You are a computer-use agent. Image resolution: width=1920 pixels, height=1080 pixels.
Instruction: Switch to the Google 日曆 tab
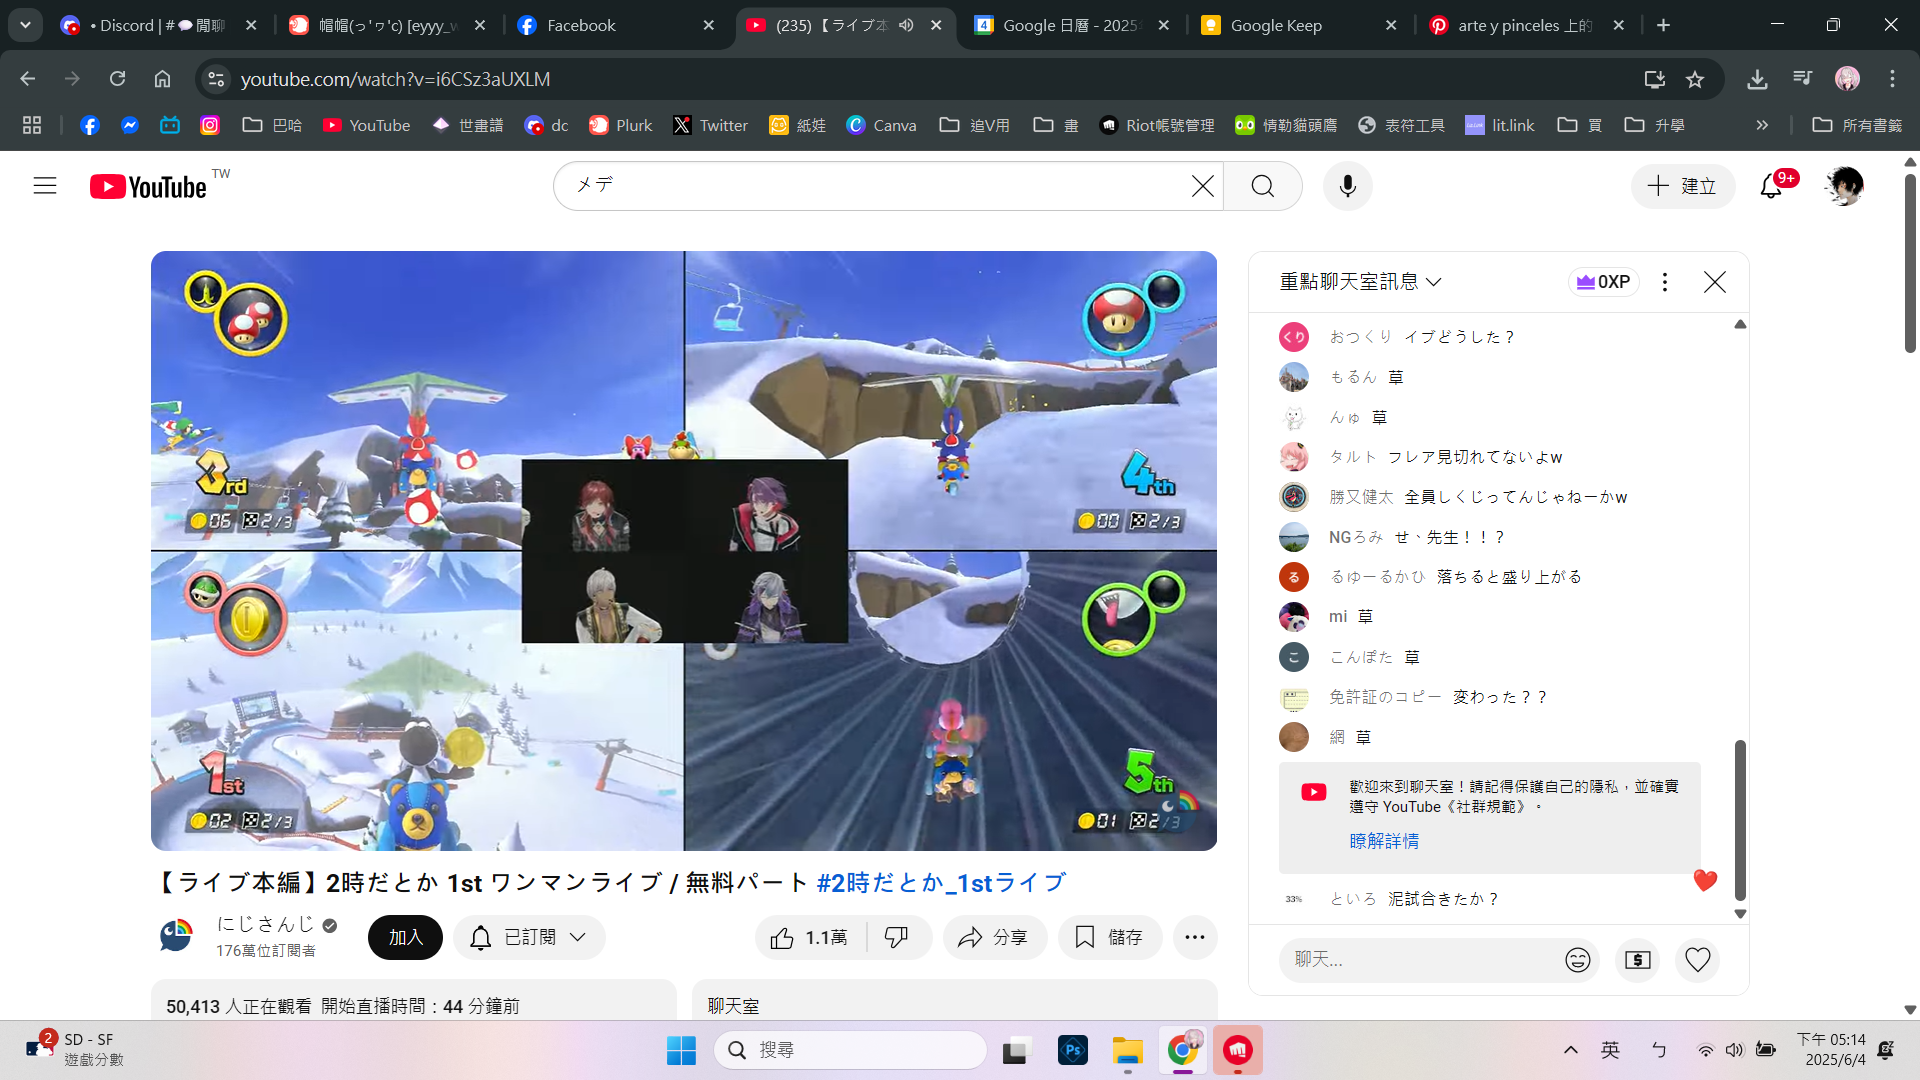(x=1070, y=26)
